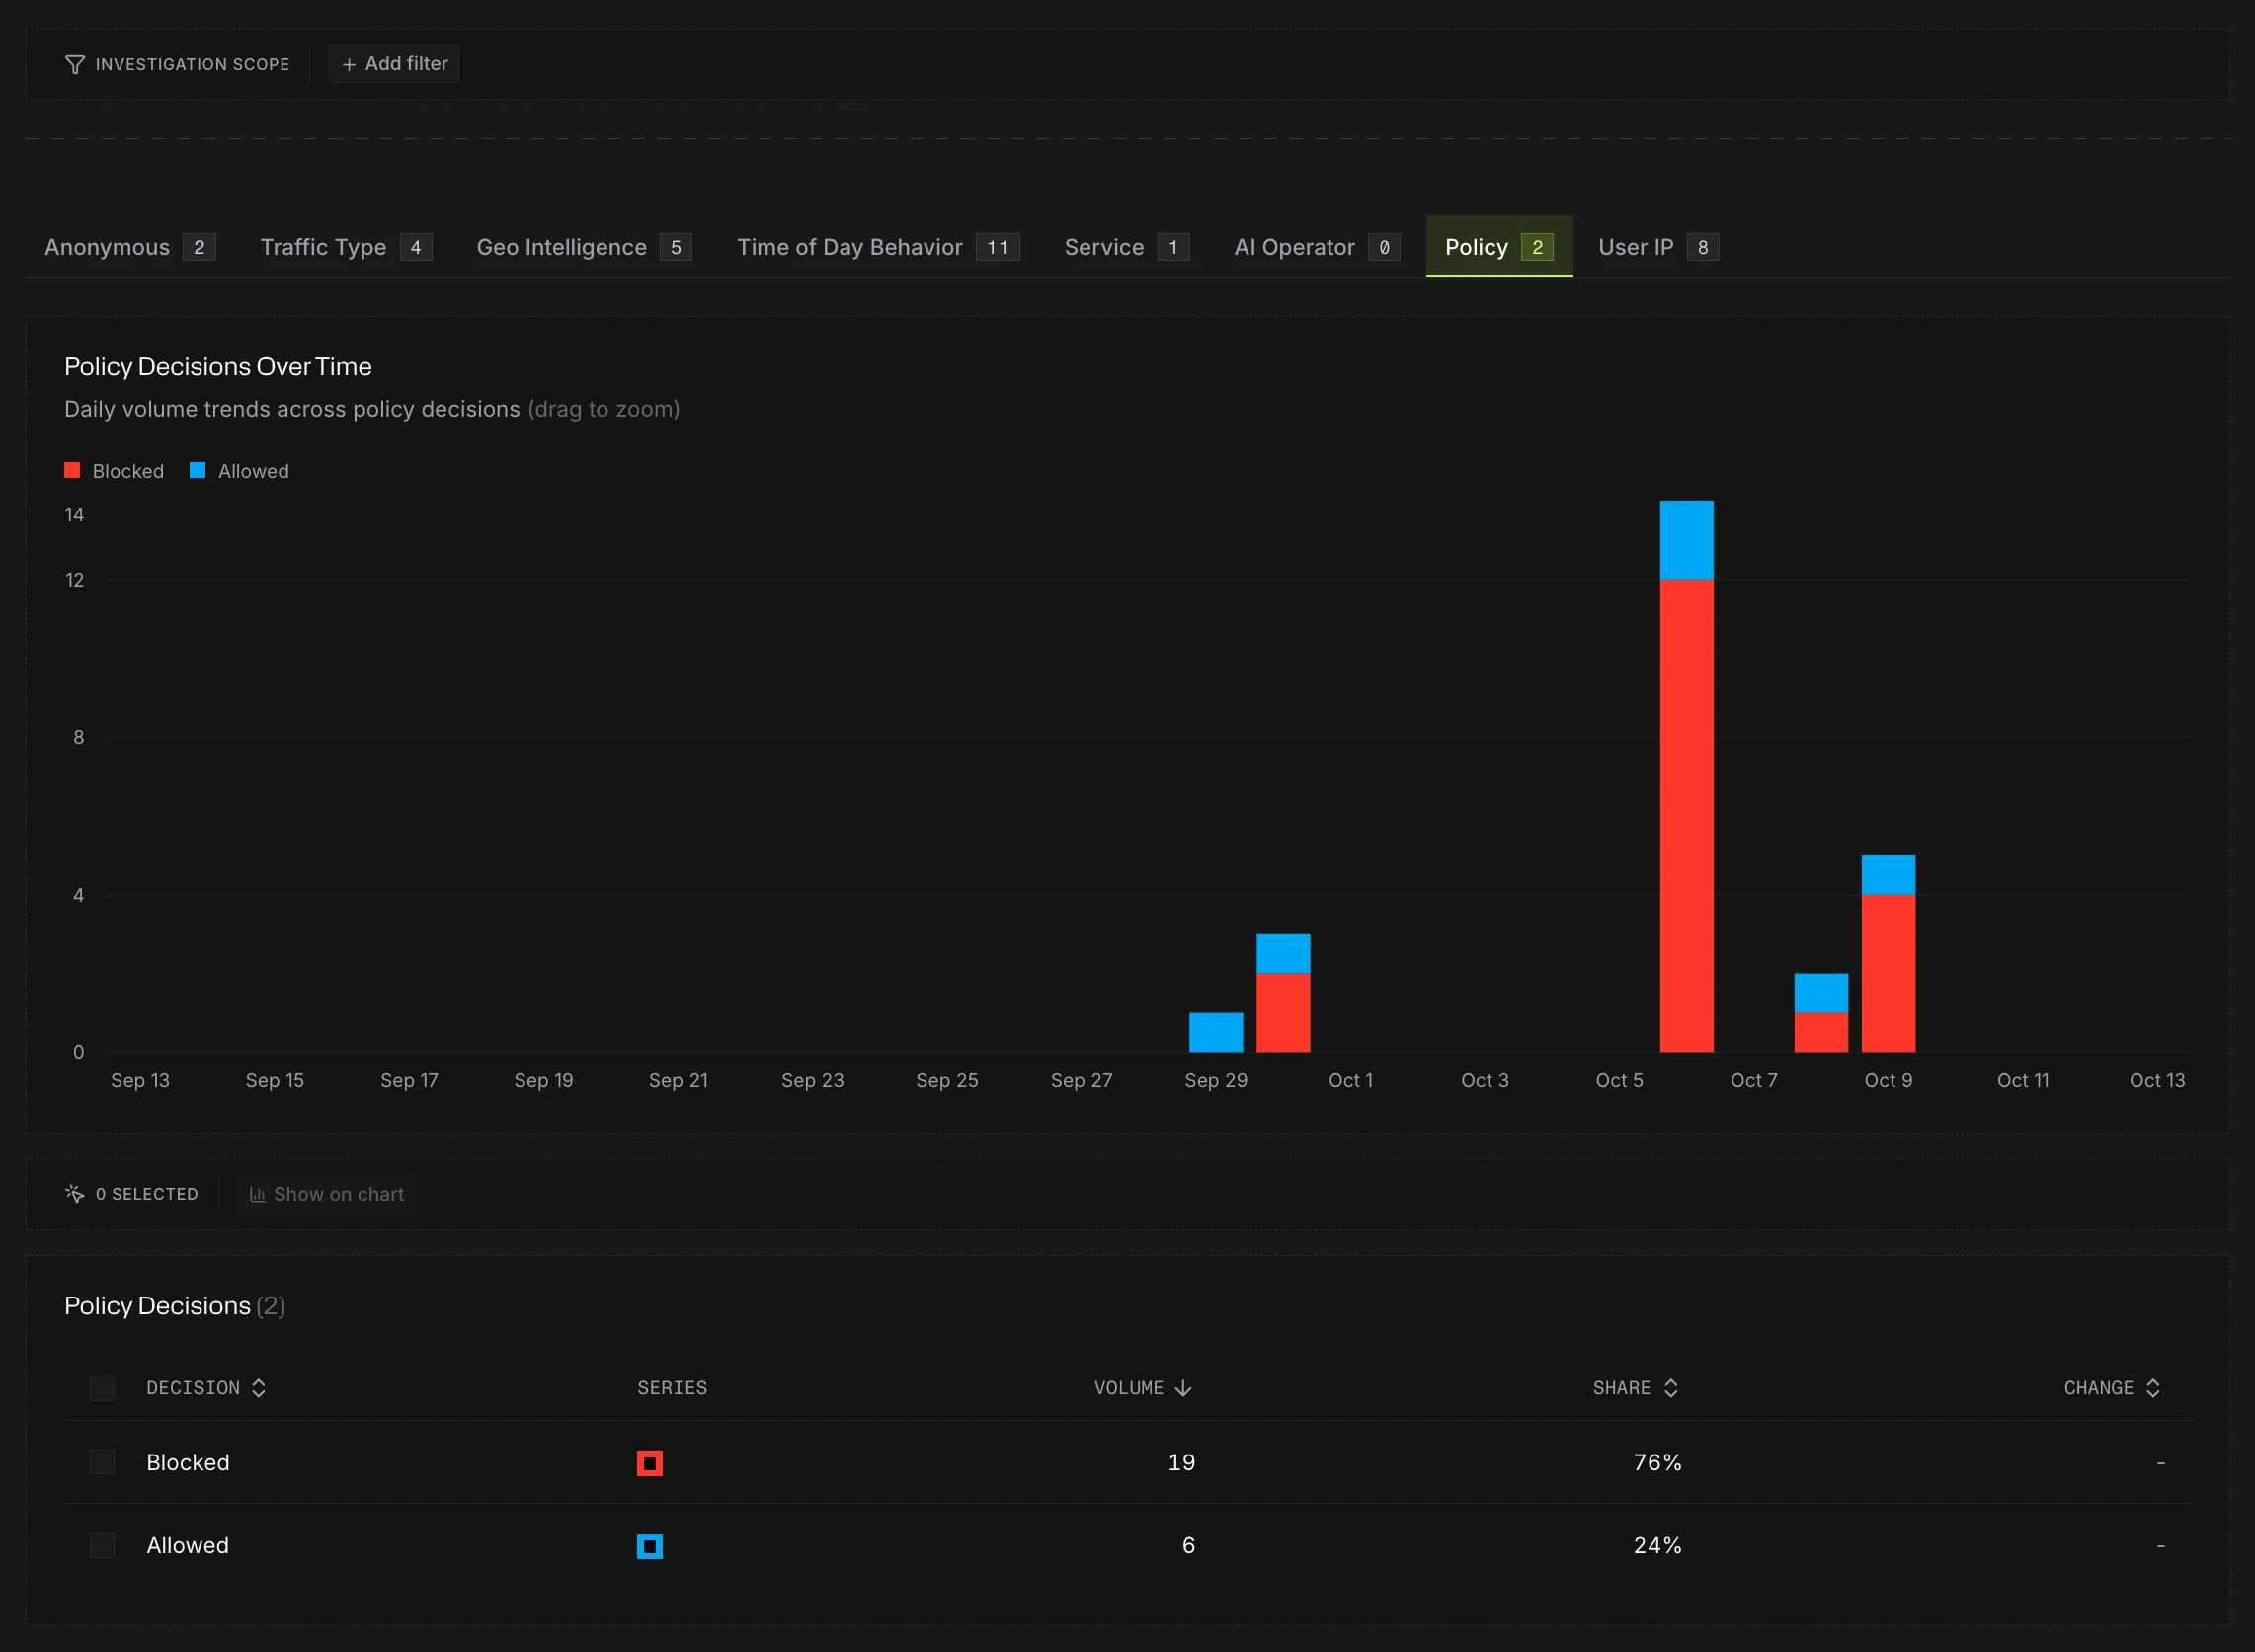2255x1652 pixels.
Task: Click the blue segment on the Oct 9 bar
Action: point(1888,875)
